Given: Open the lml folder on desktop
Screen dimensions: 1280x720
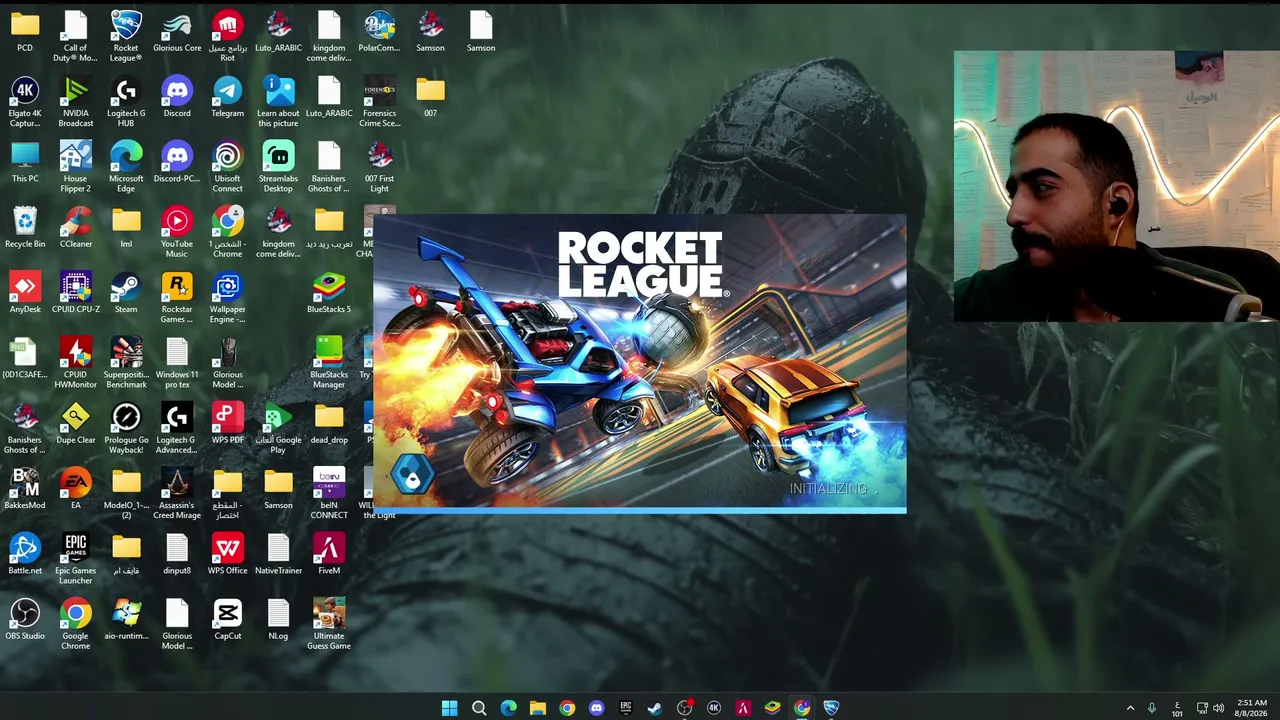Looking at the screenshot, I should (x=126, y=227).
